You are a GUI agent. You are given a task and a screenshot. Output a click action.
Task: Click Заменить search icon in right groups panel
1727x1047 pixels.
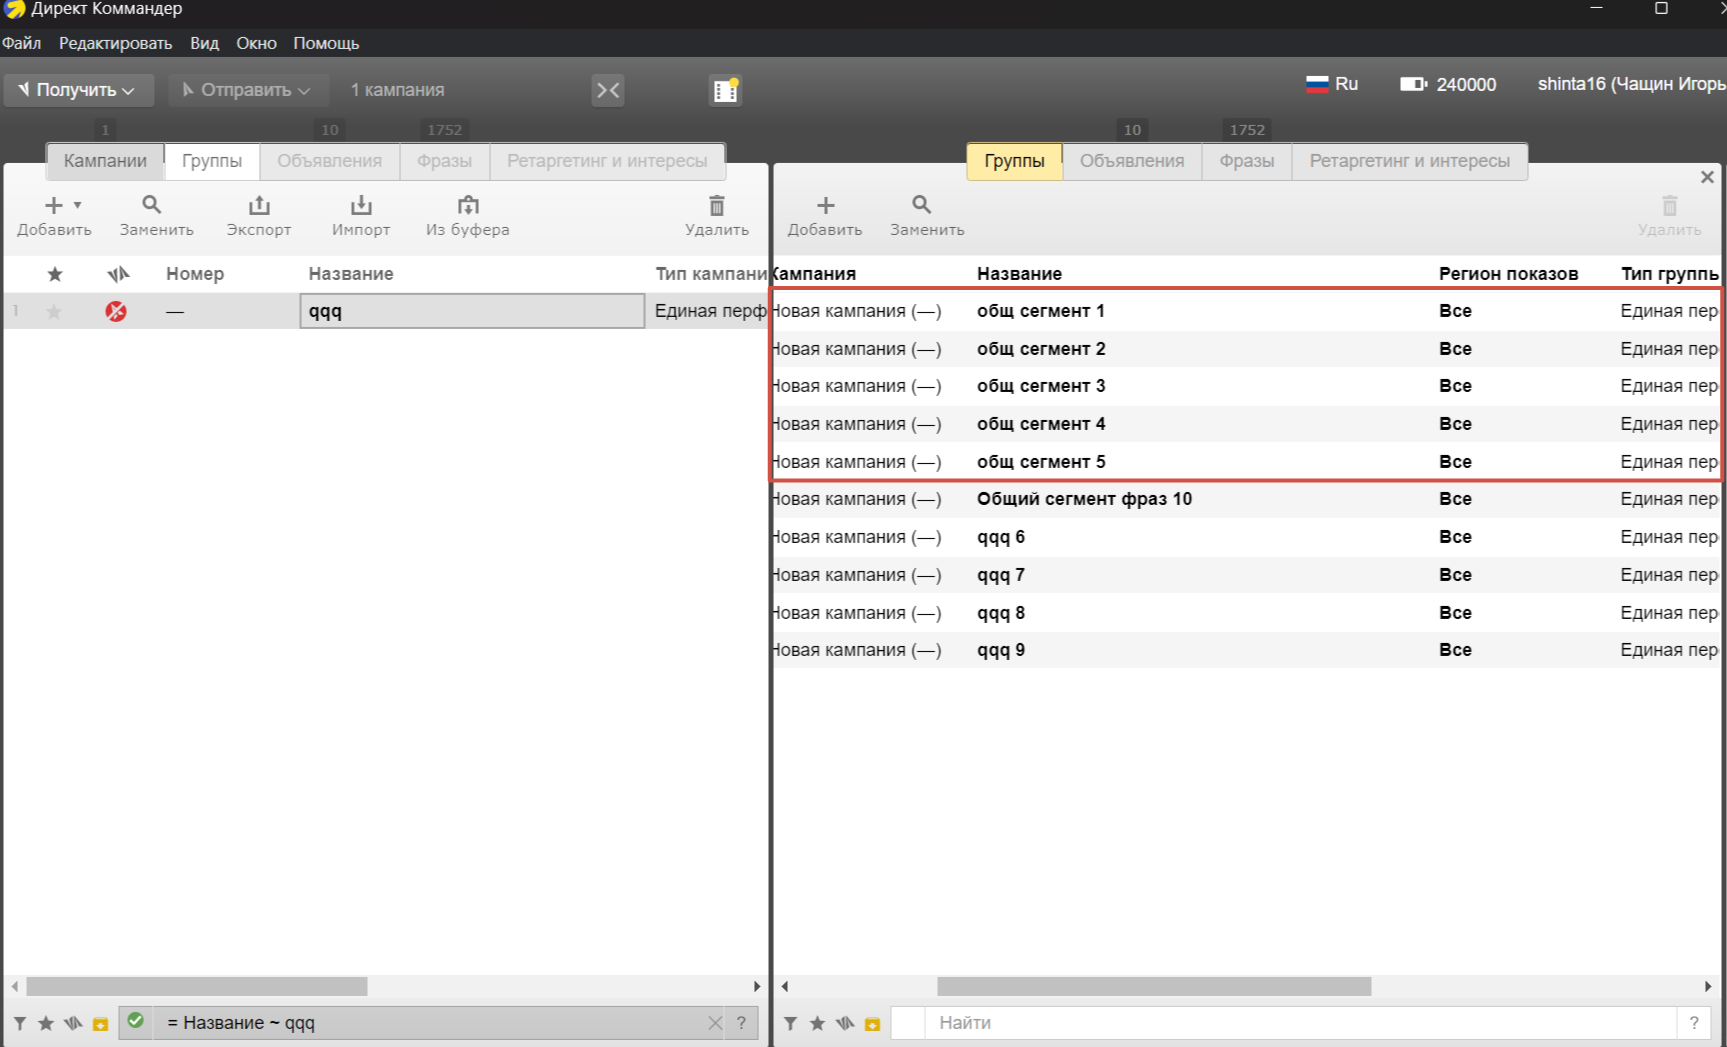[922, 204]
